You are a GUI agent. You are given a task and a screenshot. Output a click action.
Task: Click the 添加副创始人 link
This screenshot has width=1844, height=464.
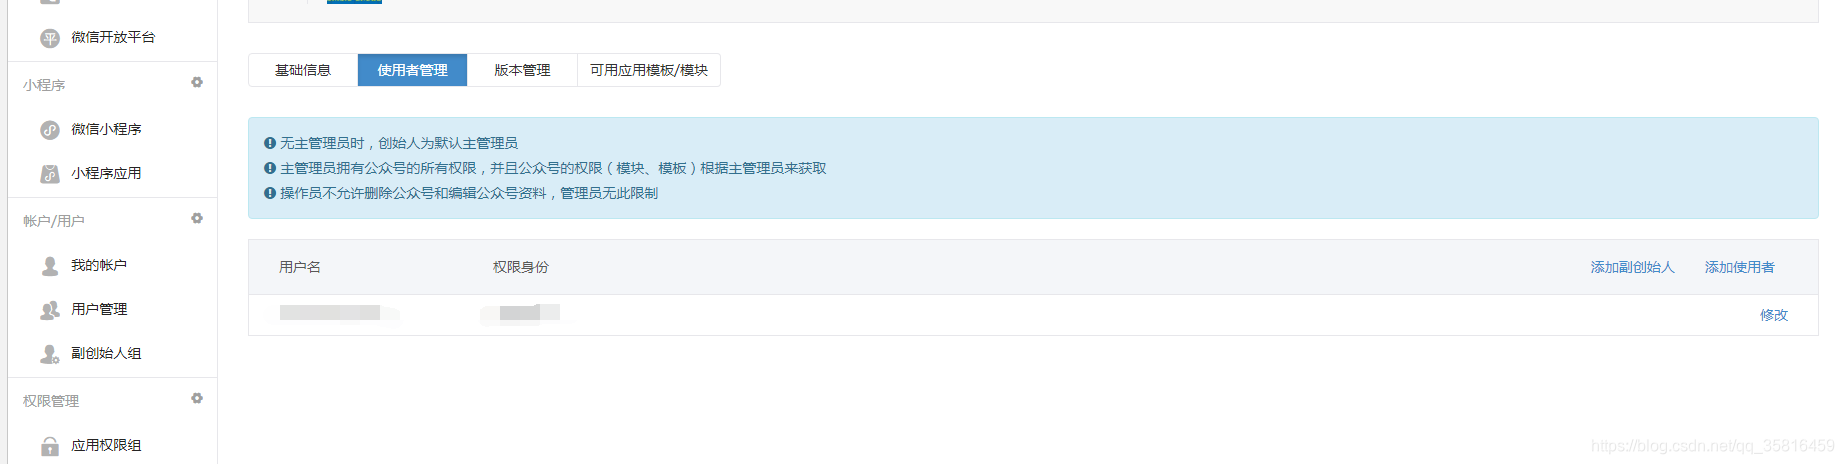pos(1632,267)
